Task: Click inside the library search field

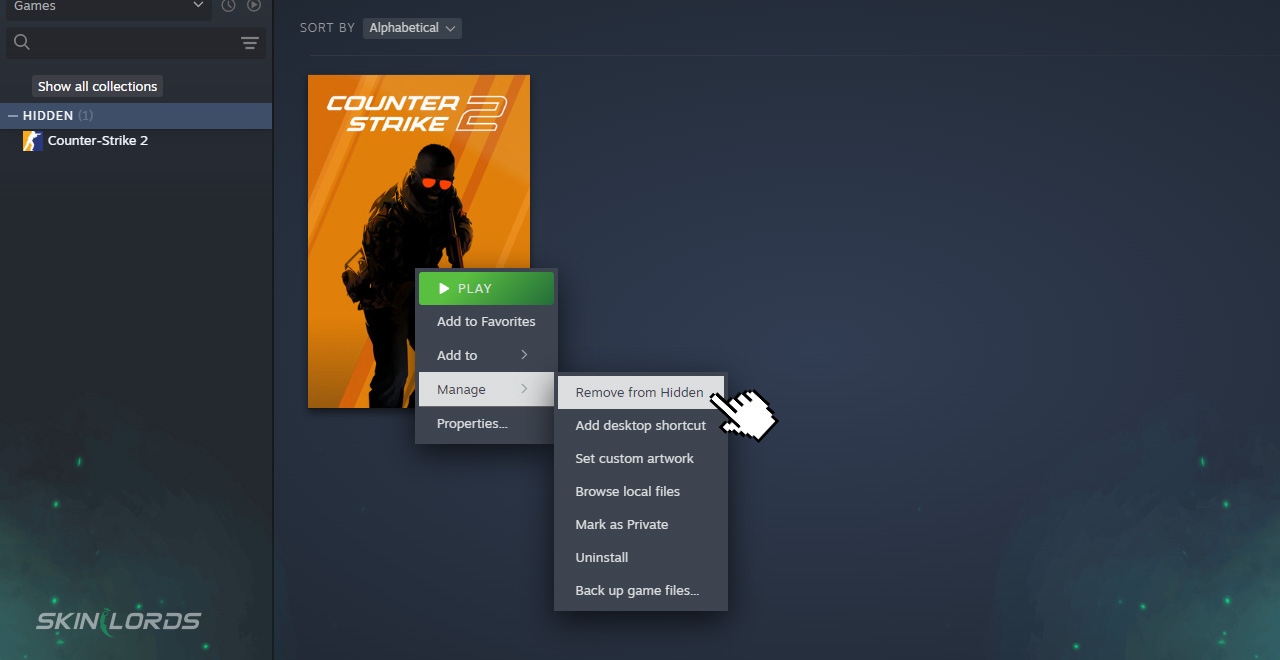Action: pyautogui.click(x=135, y=43)
